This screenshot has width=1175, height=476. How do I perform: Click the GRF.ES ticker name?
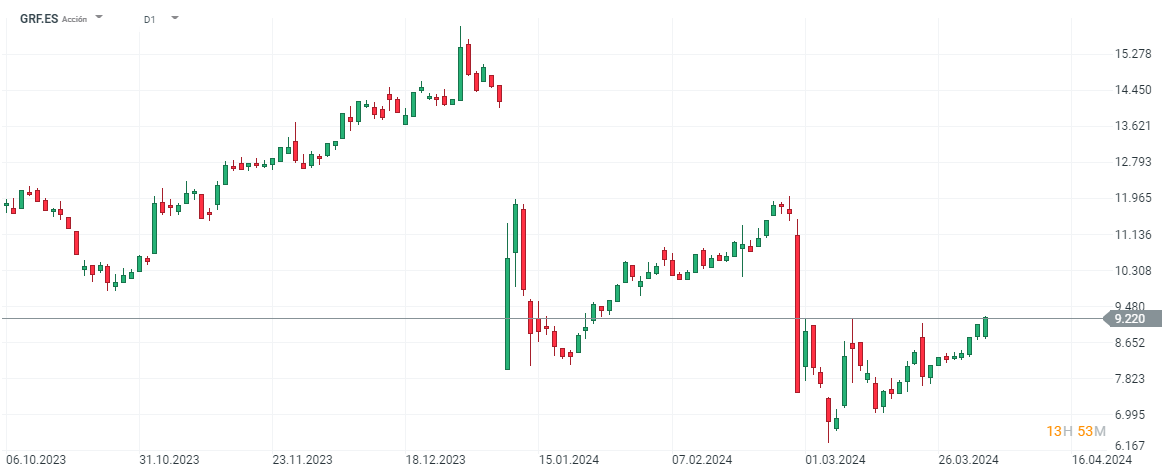click(x=38, y=19)
